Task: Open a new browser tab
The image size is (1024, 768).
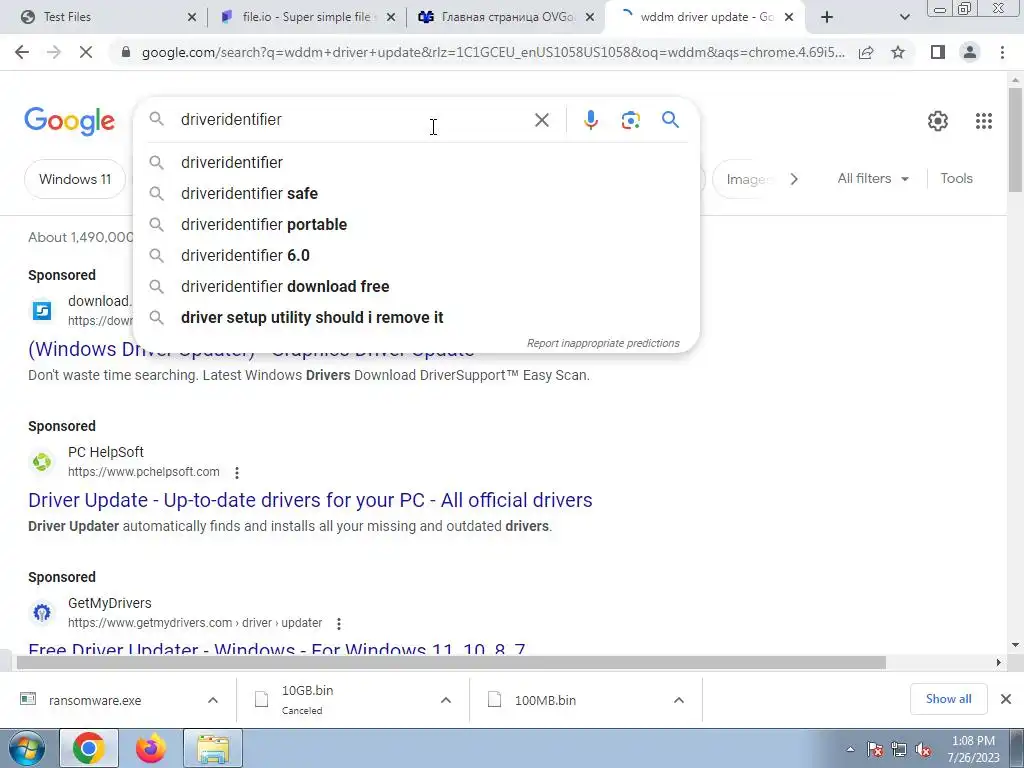Action: tap(827, 17)
